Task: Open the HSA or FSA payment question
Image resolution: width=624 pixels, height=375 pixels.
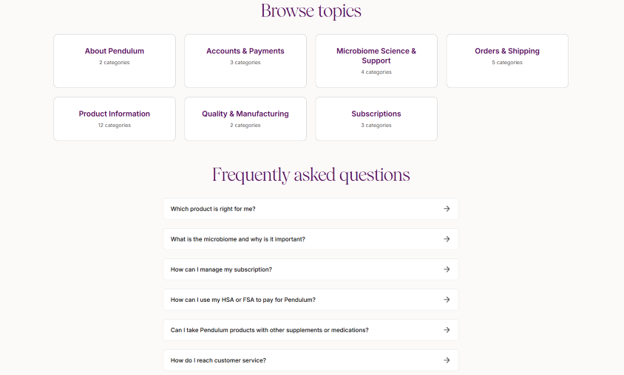Action: [x=311, y=300]
